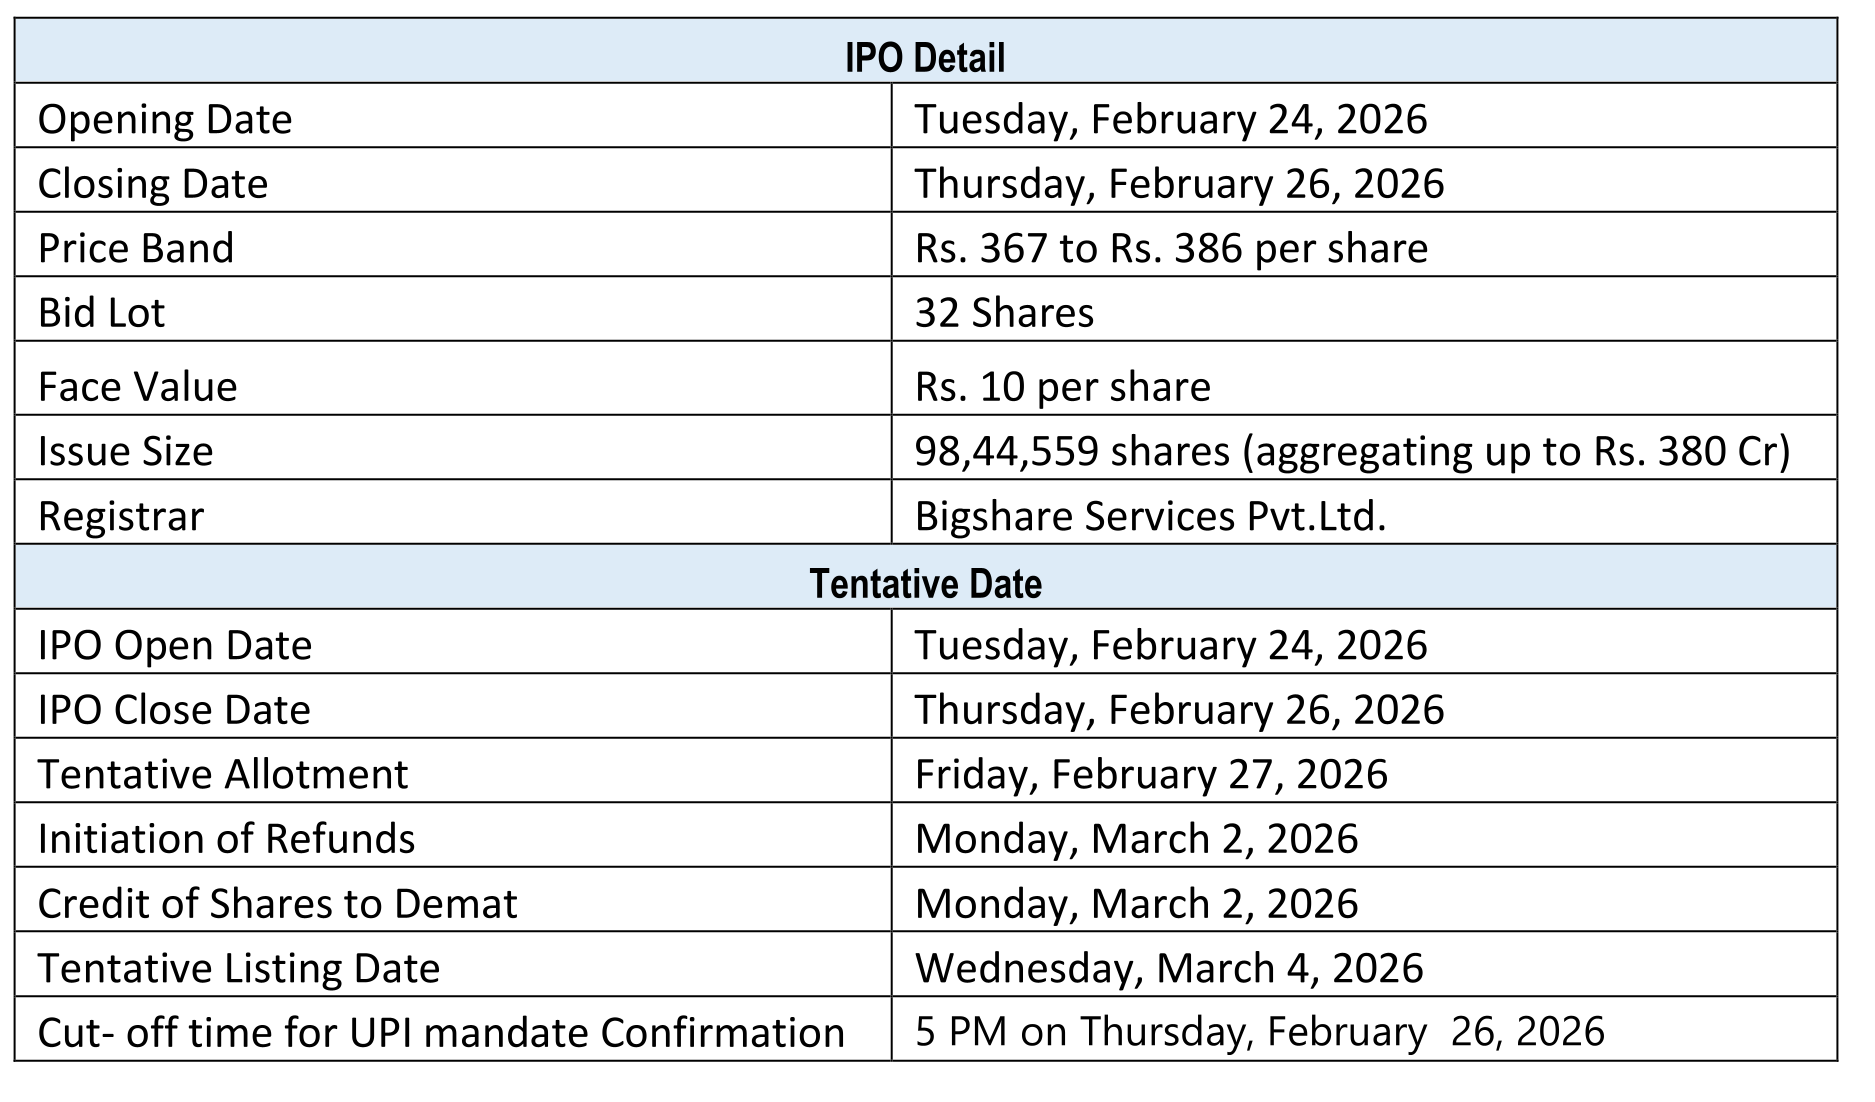This screenshot has width=1875, height=1102.
Task: Click the Tentative Date section header
Action: coord(925,584)
